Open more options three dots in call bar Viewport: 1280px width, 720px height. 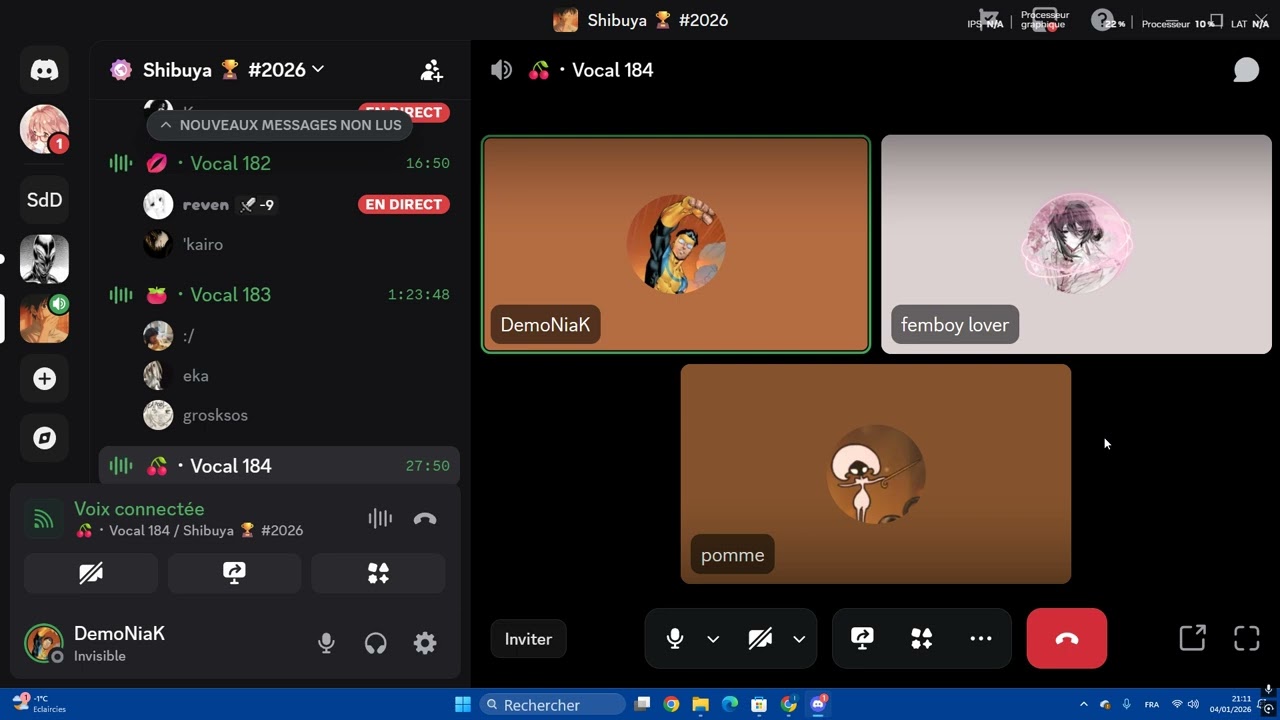[981, 638]
